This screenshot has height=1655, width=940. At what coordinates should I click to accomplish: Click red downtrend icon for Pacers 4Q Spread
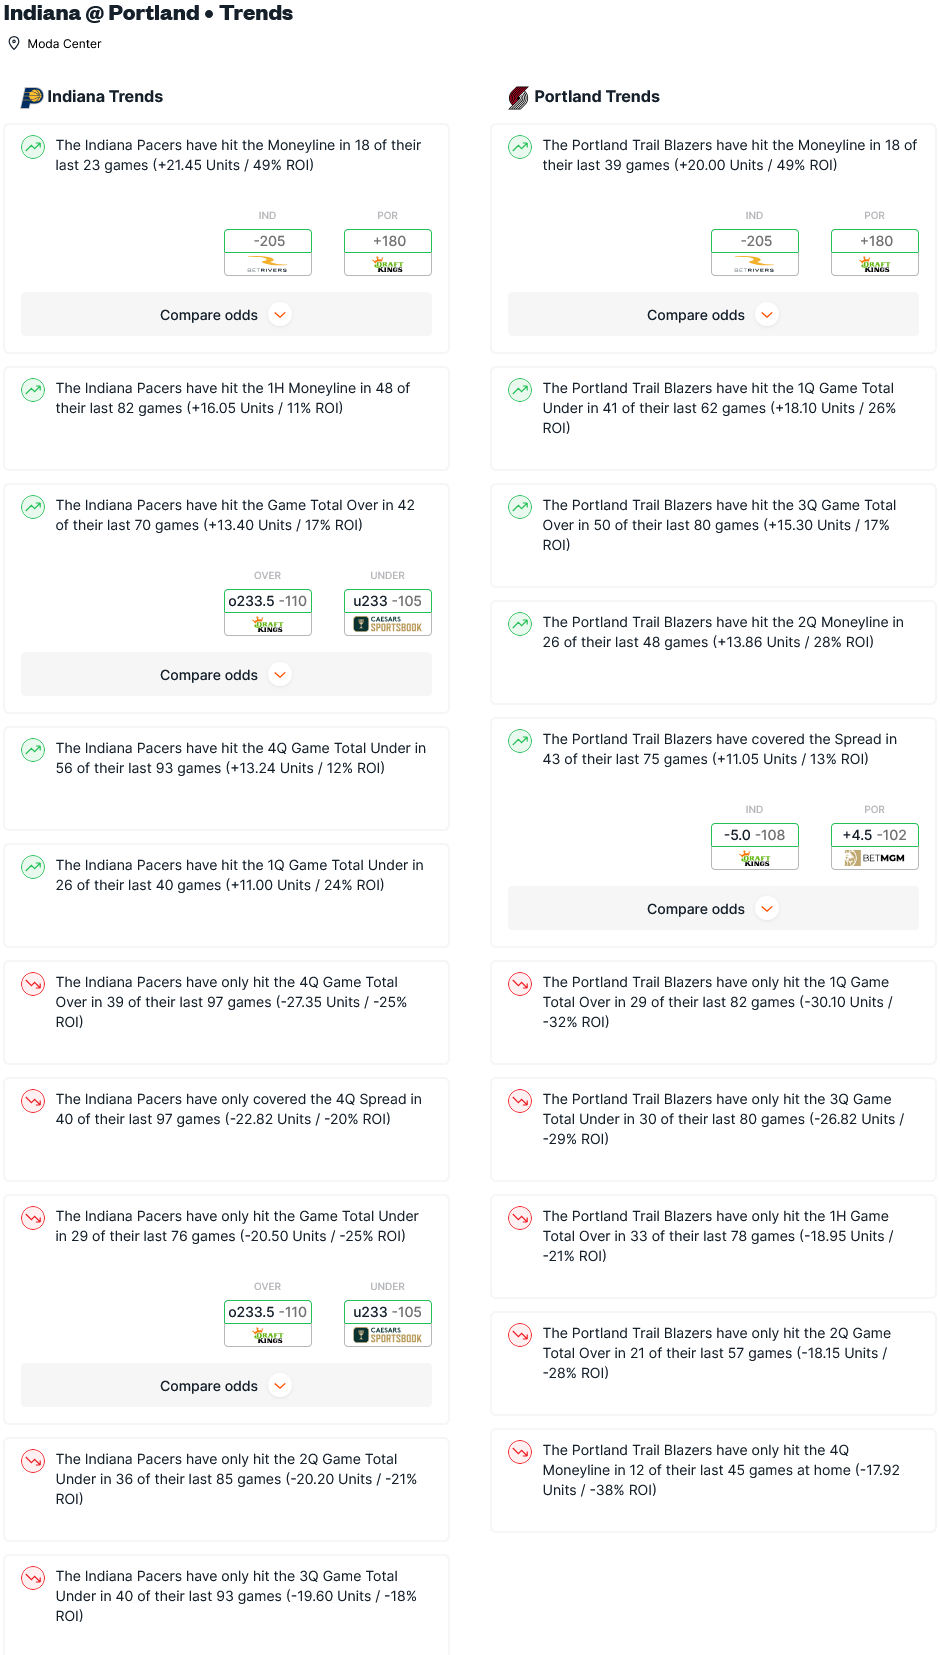(33, 1101)
